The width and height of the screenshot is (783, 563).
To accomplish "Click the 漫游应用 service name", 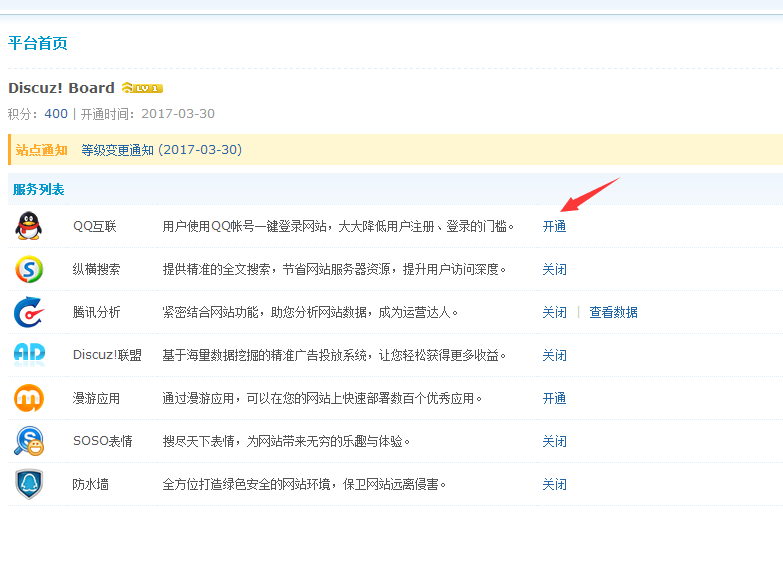I will pos(96,399).
